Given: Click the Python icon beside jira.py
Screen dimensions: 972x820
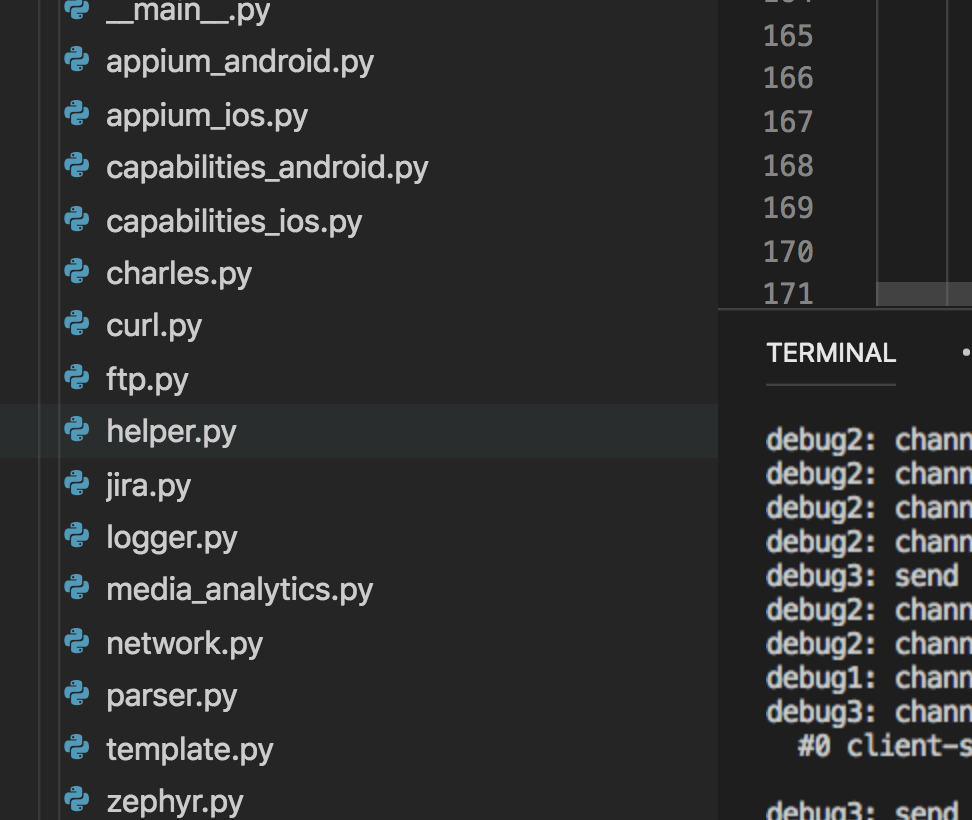Looking at the screenshot, I should 77,484.
